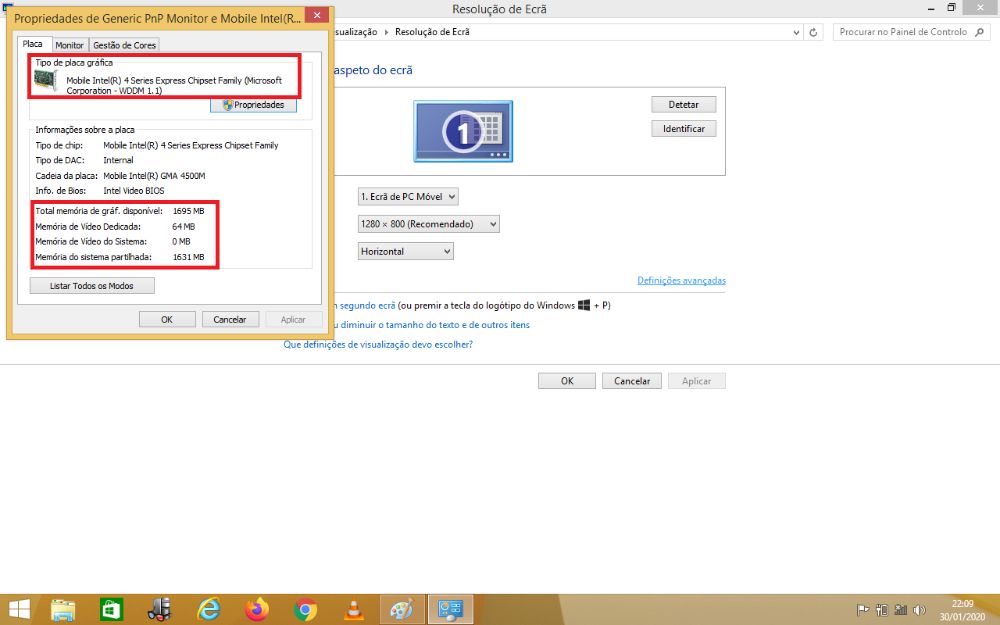Close the adapter properties dialog

(x=317, y=15)
